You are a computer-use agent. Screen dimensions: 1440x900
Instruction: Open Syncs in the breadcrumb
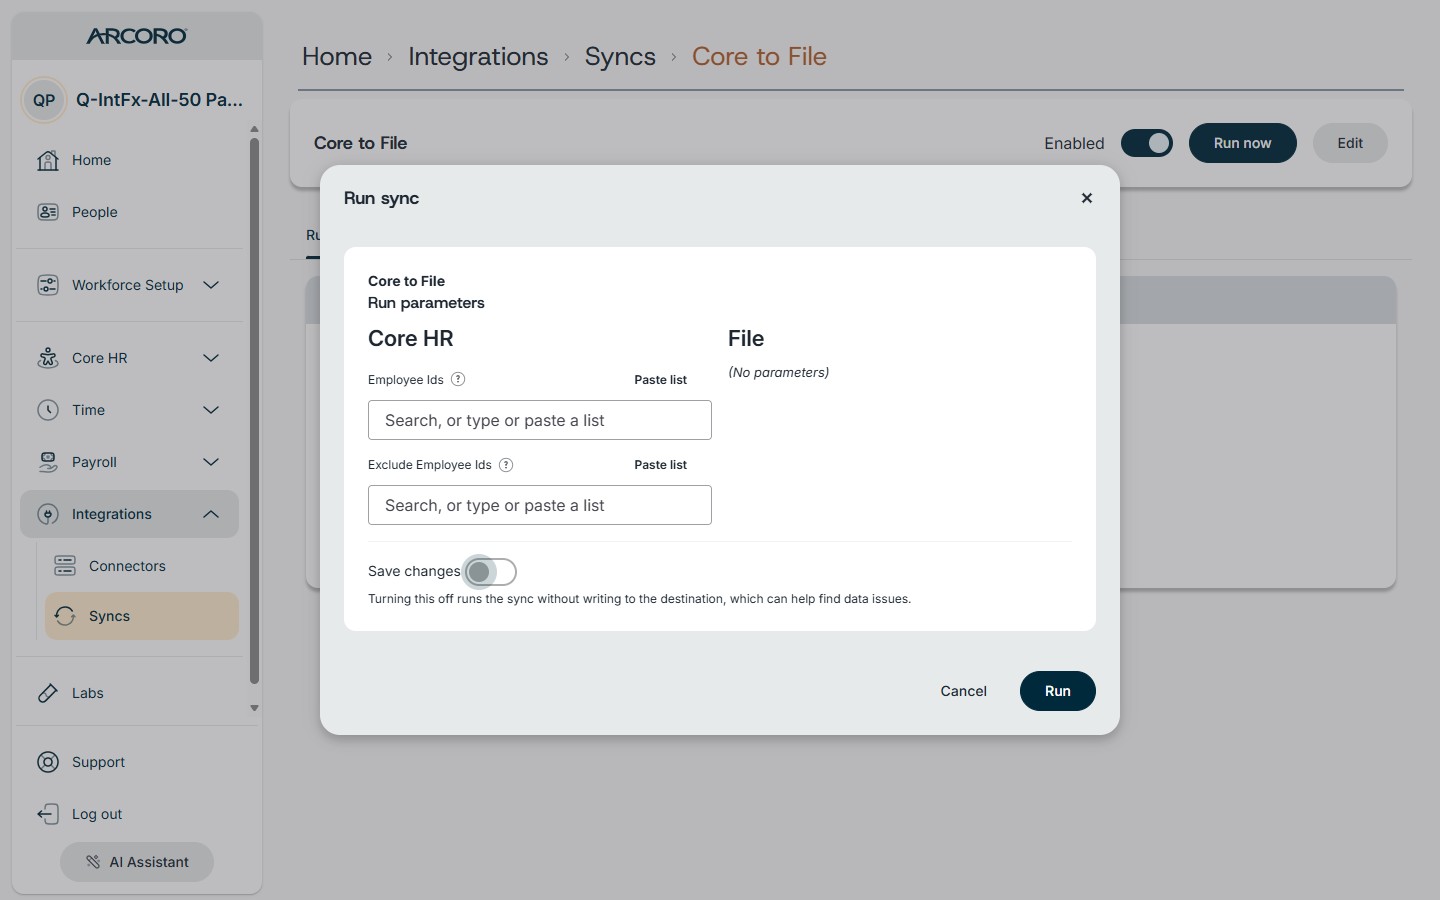pyautogui.click(x=620, y=57)
